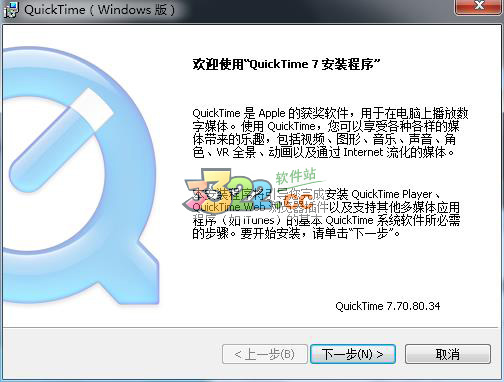Click the window title QuickTime (Windows 版)
This screenshot has height=382, width=504.
click(99, 10)
